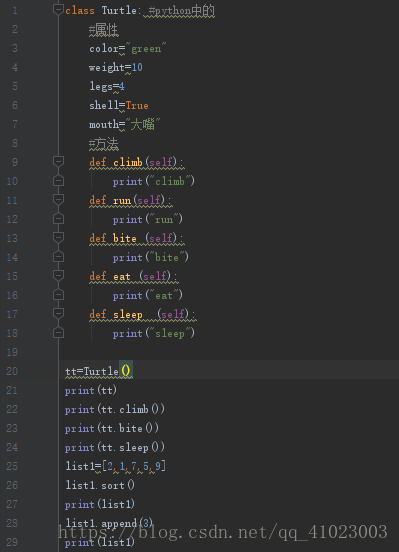399x552 pixels.
Task: Click the #方法 comment
Action: click(x=104, y=144)
